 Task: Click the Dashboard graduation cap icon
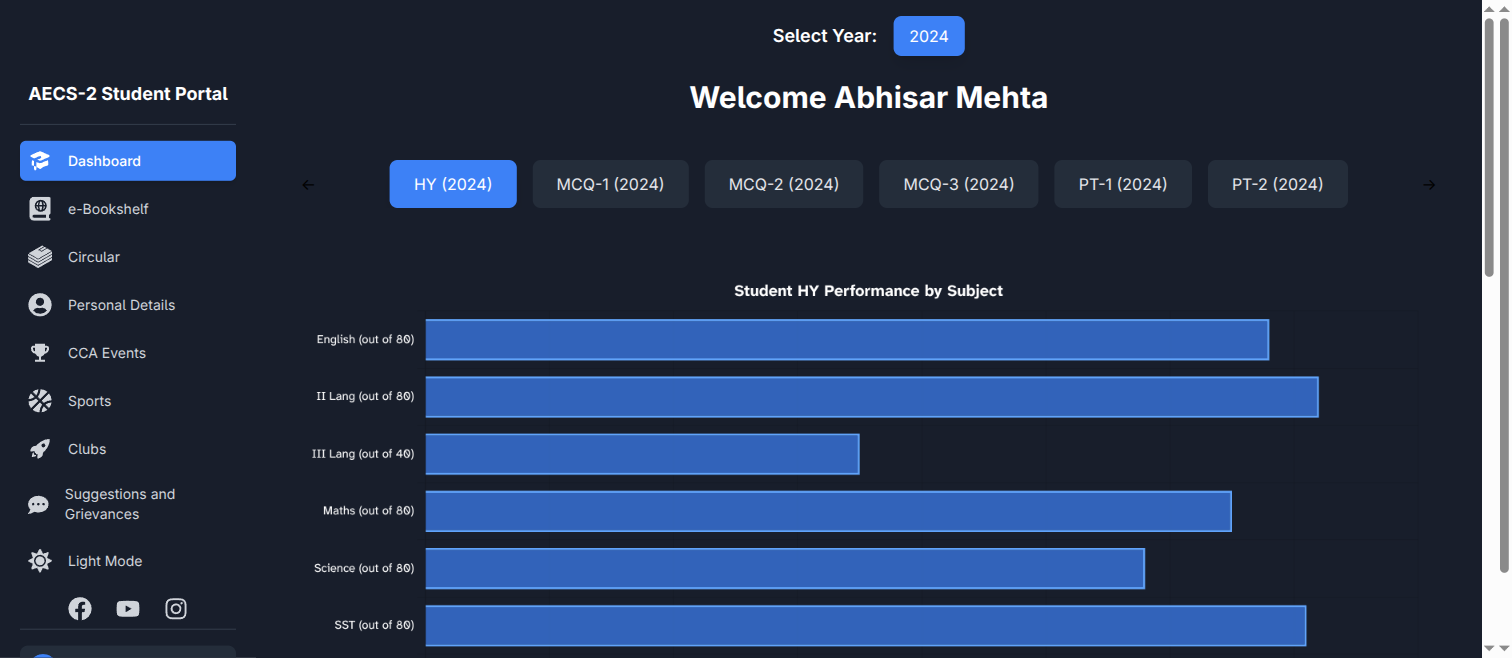pos(40,161)
